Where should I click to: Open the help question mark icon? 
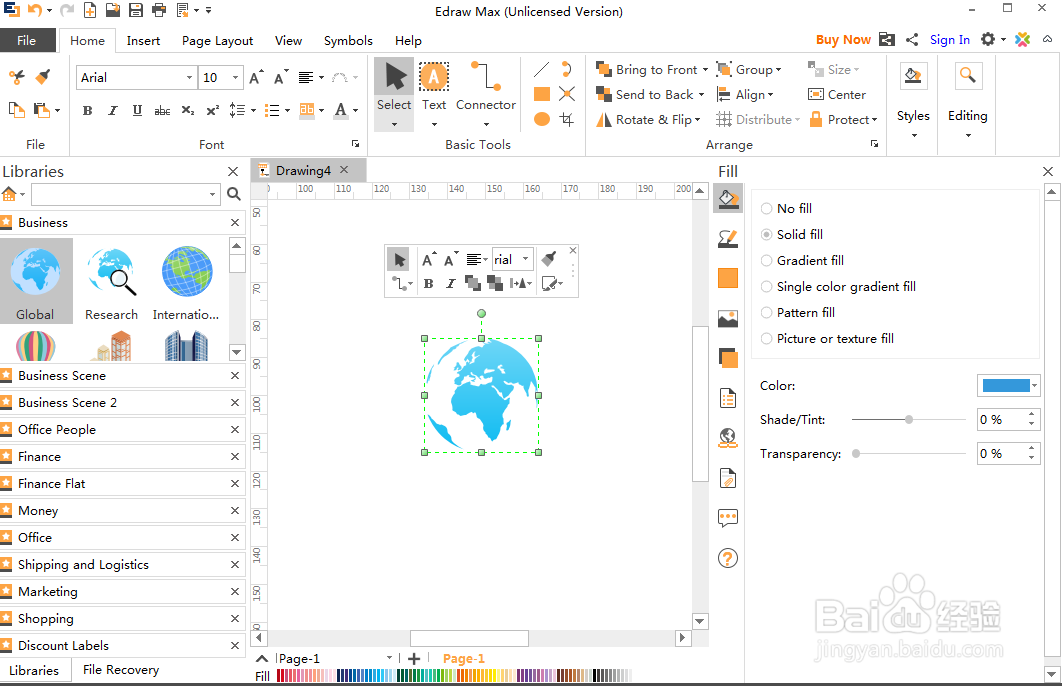tap(728, 558)
